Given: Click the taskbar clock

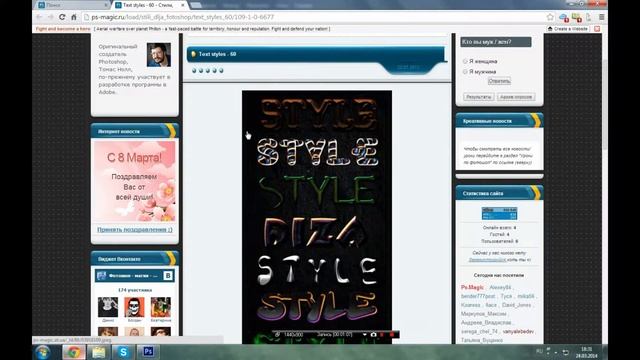Looking at the screenshot, I should [587, 353].
